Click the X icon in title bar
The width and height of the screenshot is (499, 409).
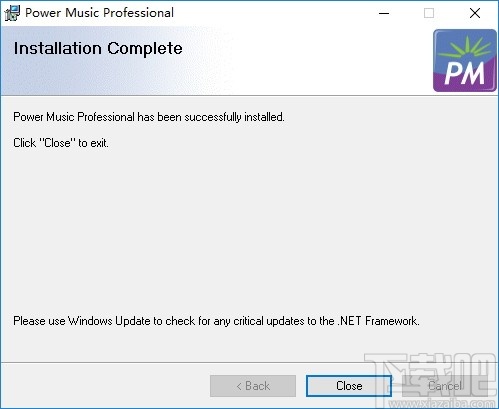click(x=475, y=13)
